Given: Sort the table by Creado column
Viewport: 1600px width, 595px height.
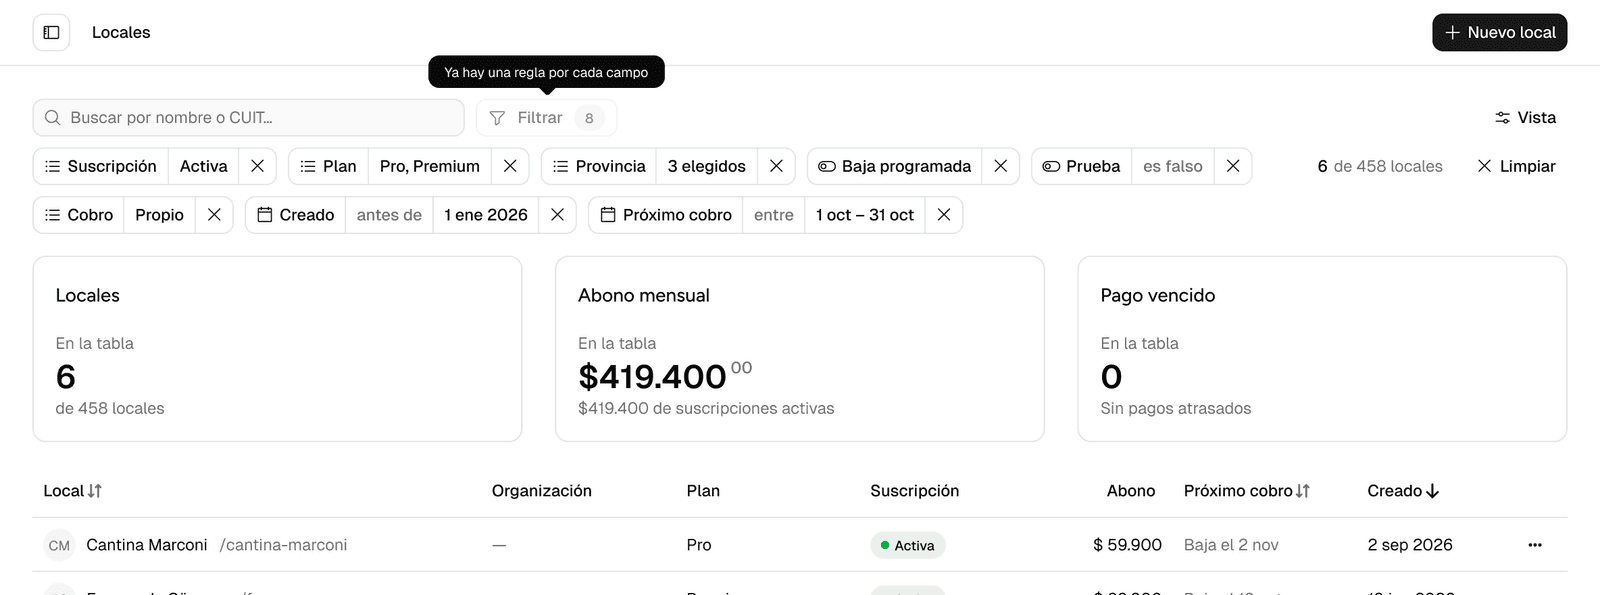Looking at the screenshot, I should (1403, 491).
